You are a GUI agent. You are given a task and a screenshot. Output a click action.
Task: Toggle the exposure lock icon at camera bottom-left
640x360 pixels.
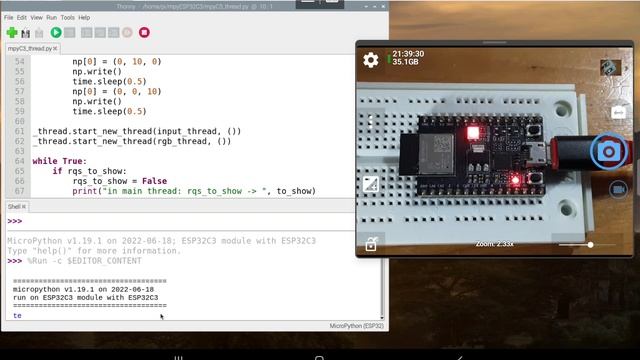coord(371,244)
